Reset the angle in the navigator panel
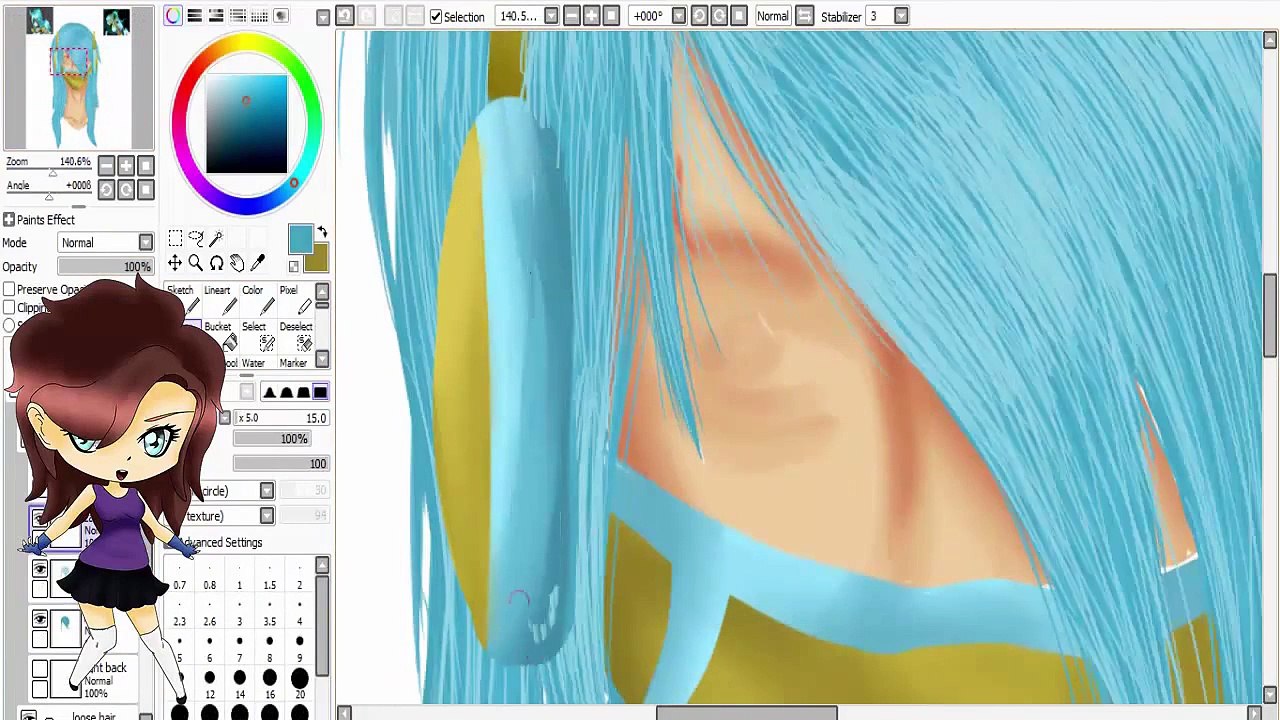Screen dimensions: 1280x720 [x=146, y=189]
